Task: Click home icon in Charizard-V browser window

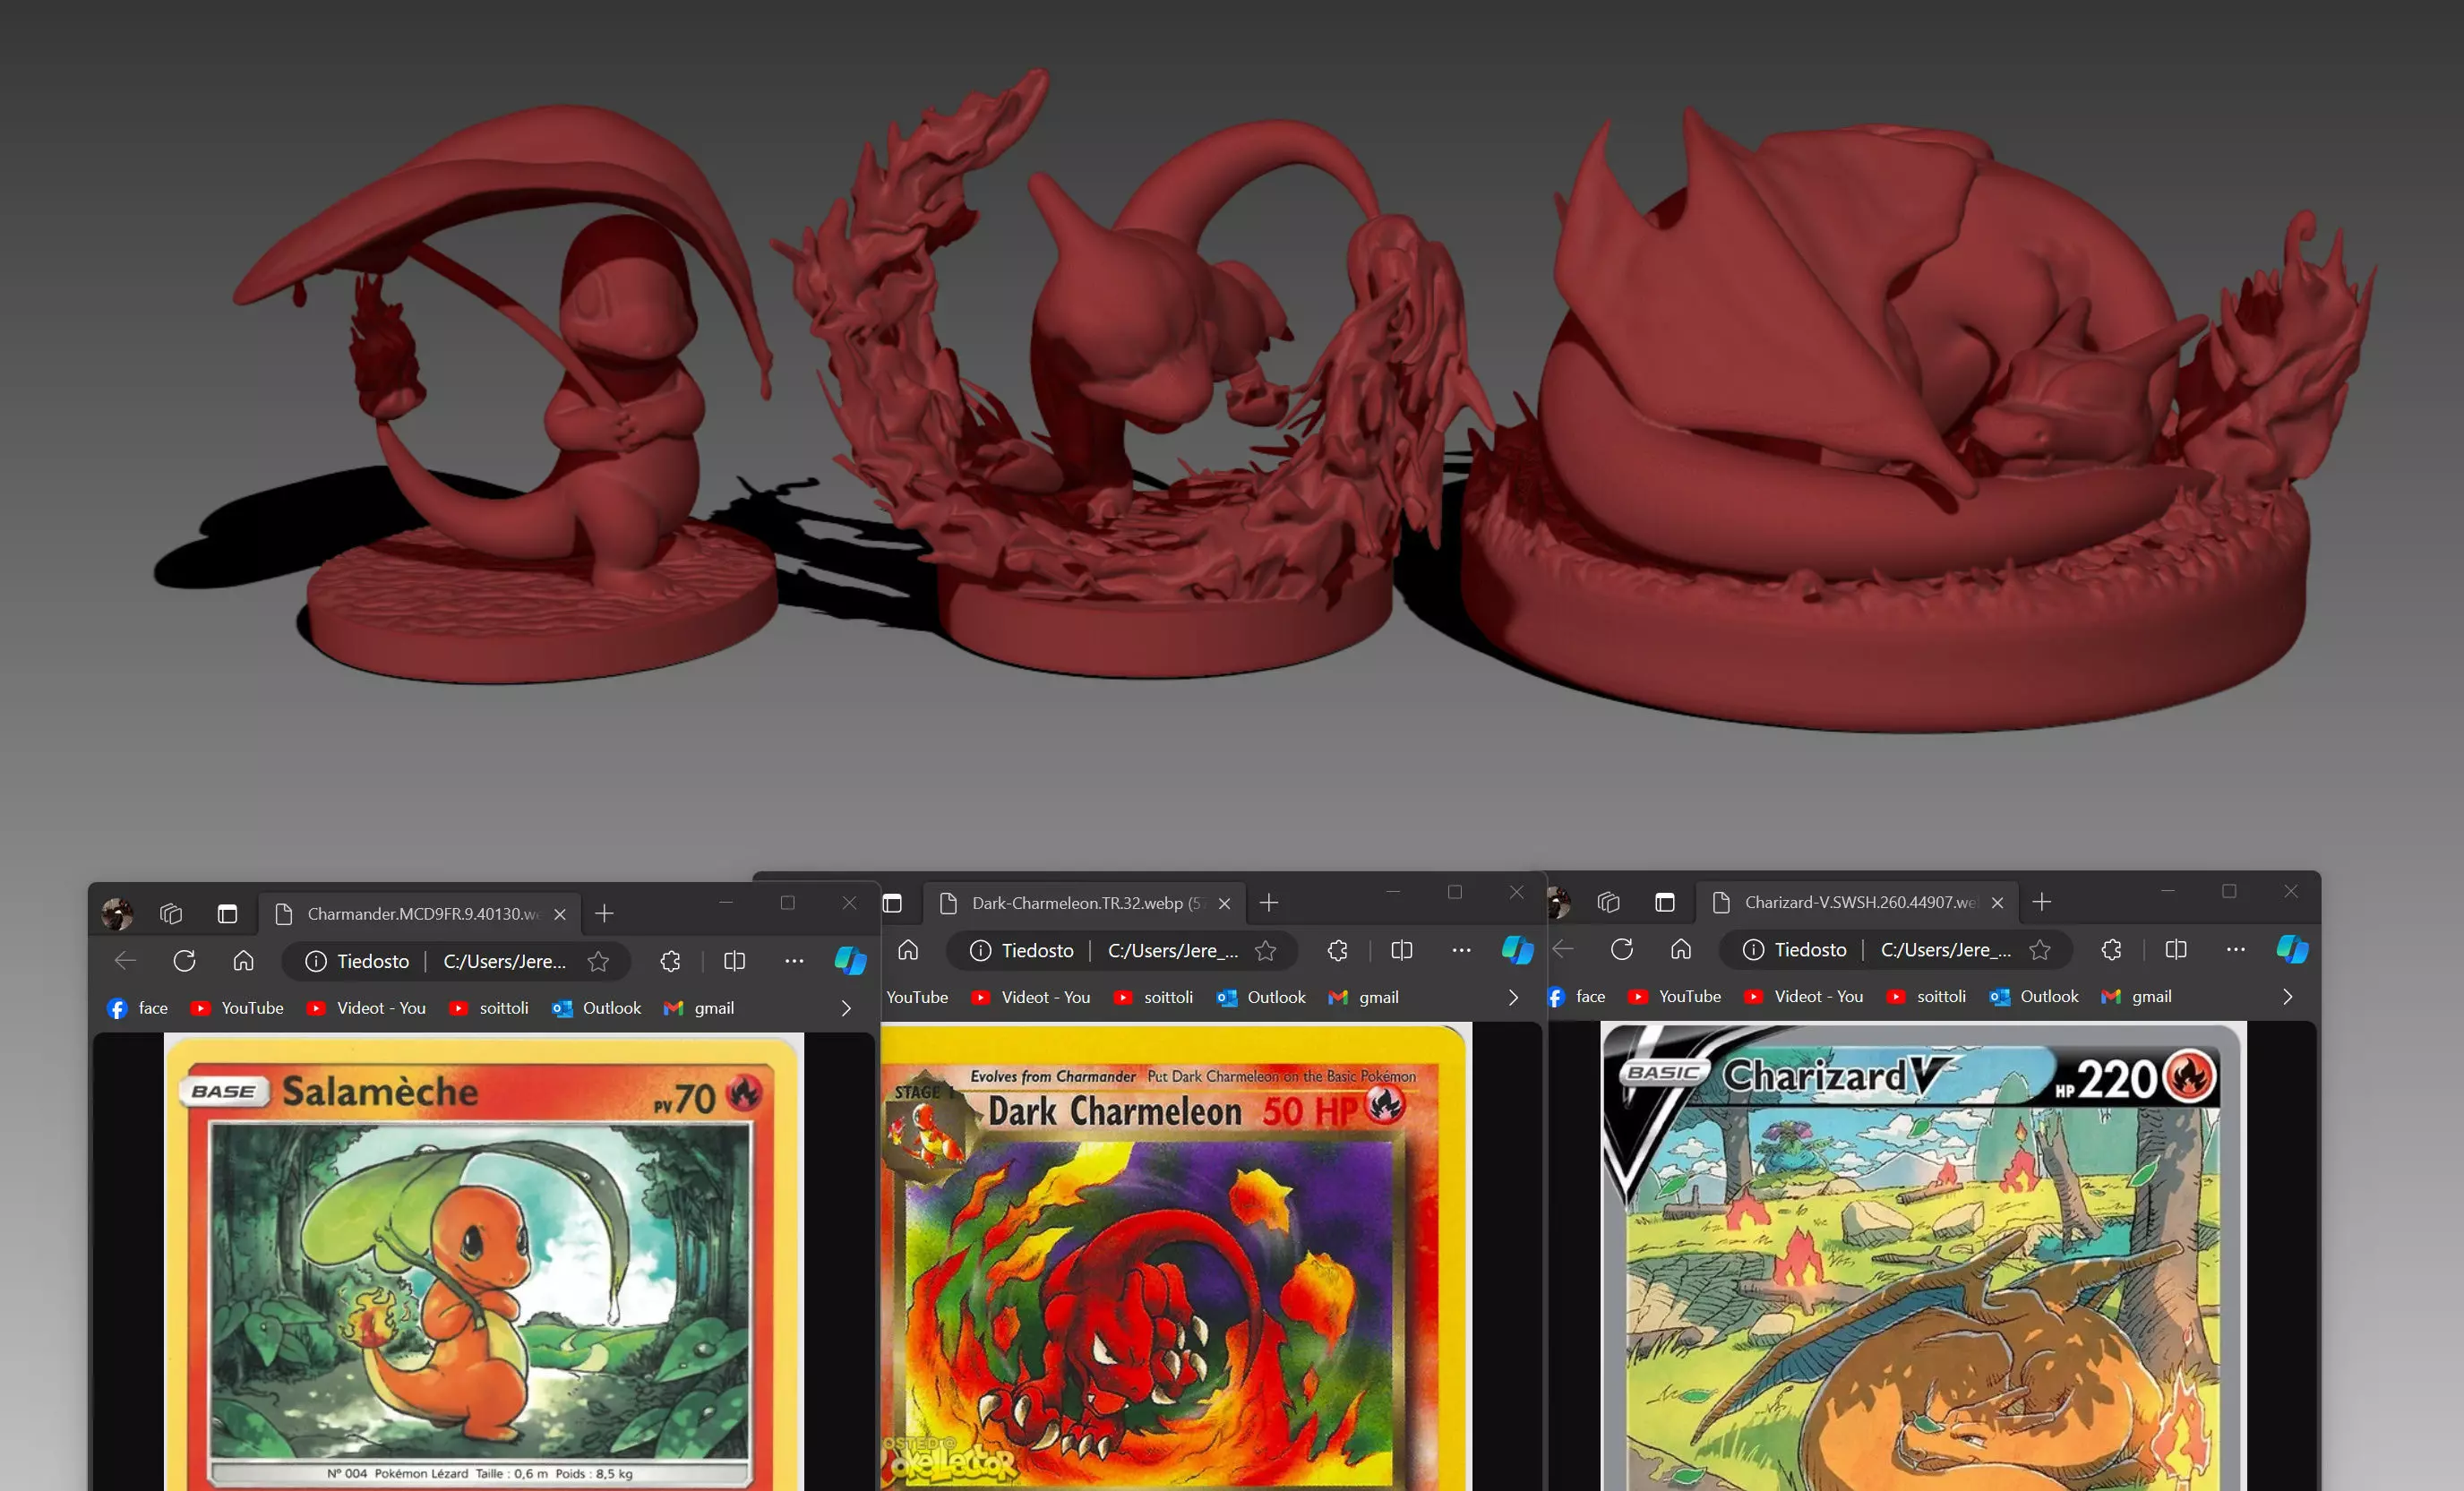Action: click(x=1681, y=949)
